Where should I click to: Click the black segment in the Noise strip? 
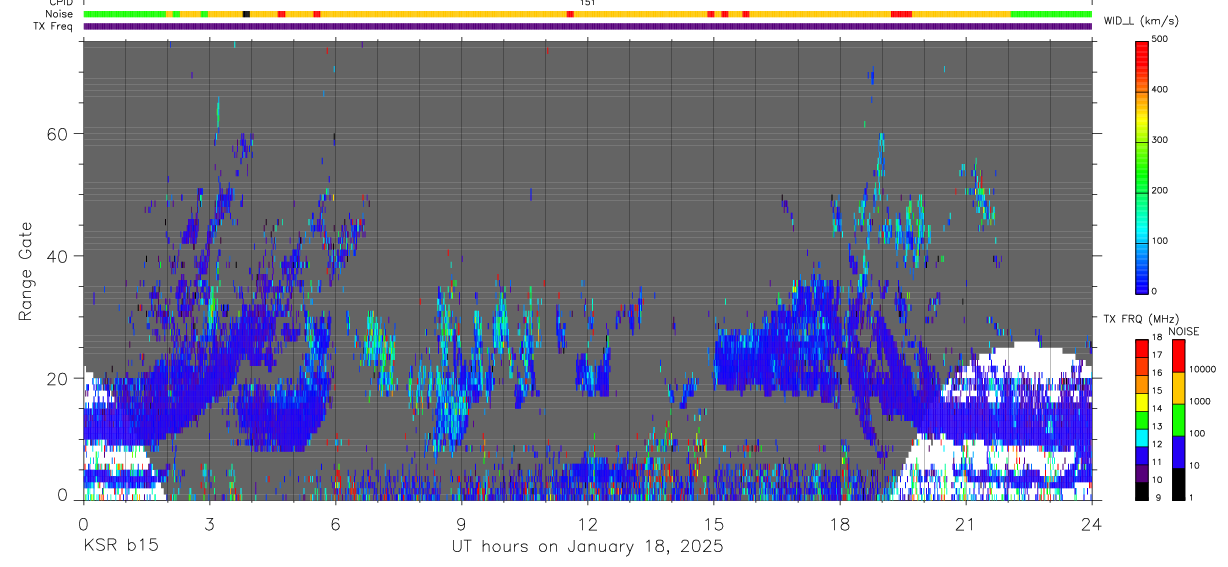(x=246, y=14)
